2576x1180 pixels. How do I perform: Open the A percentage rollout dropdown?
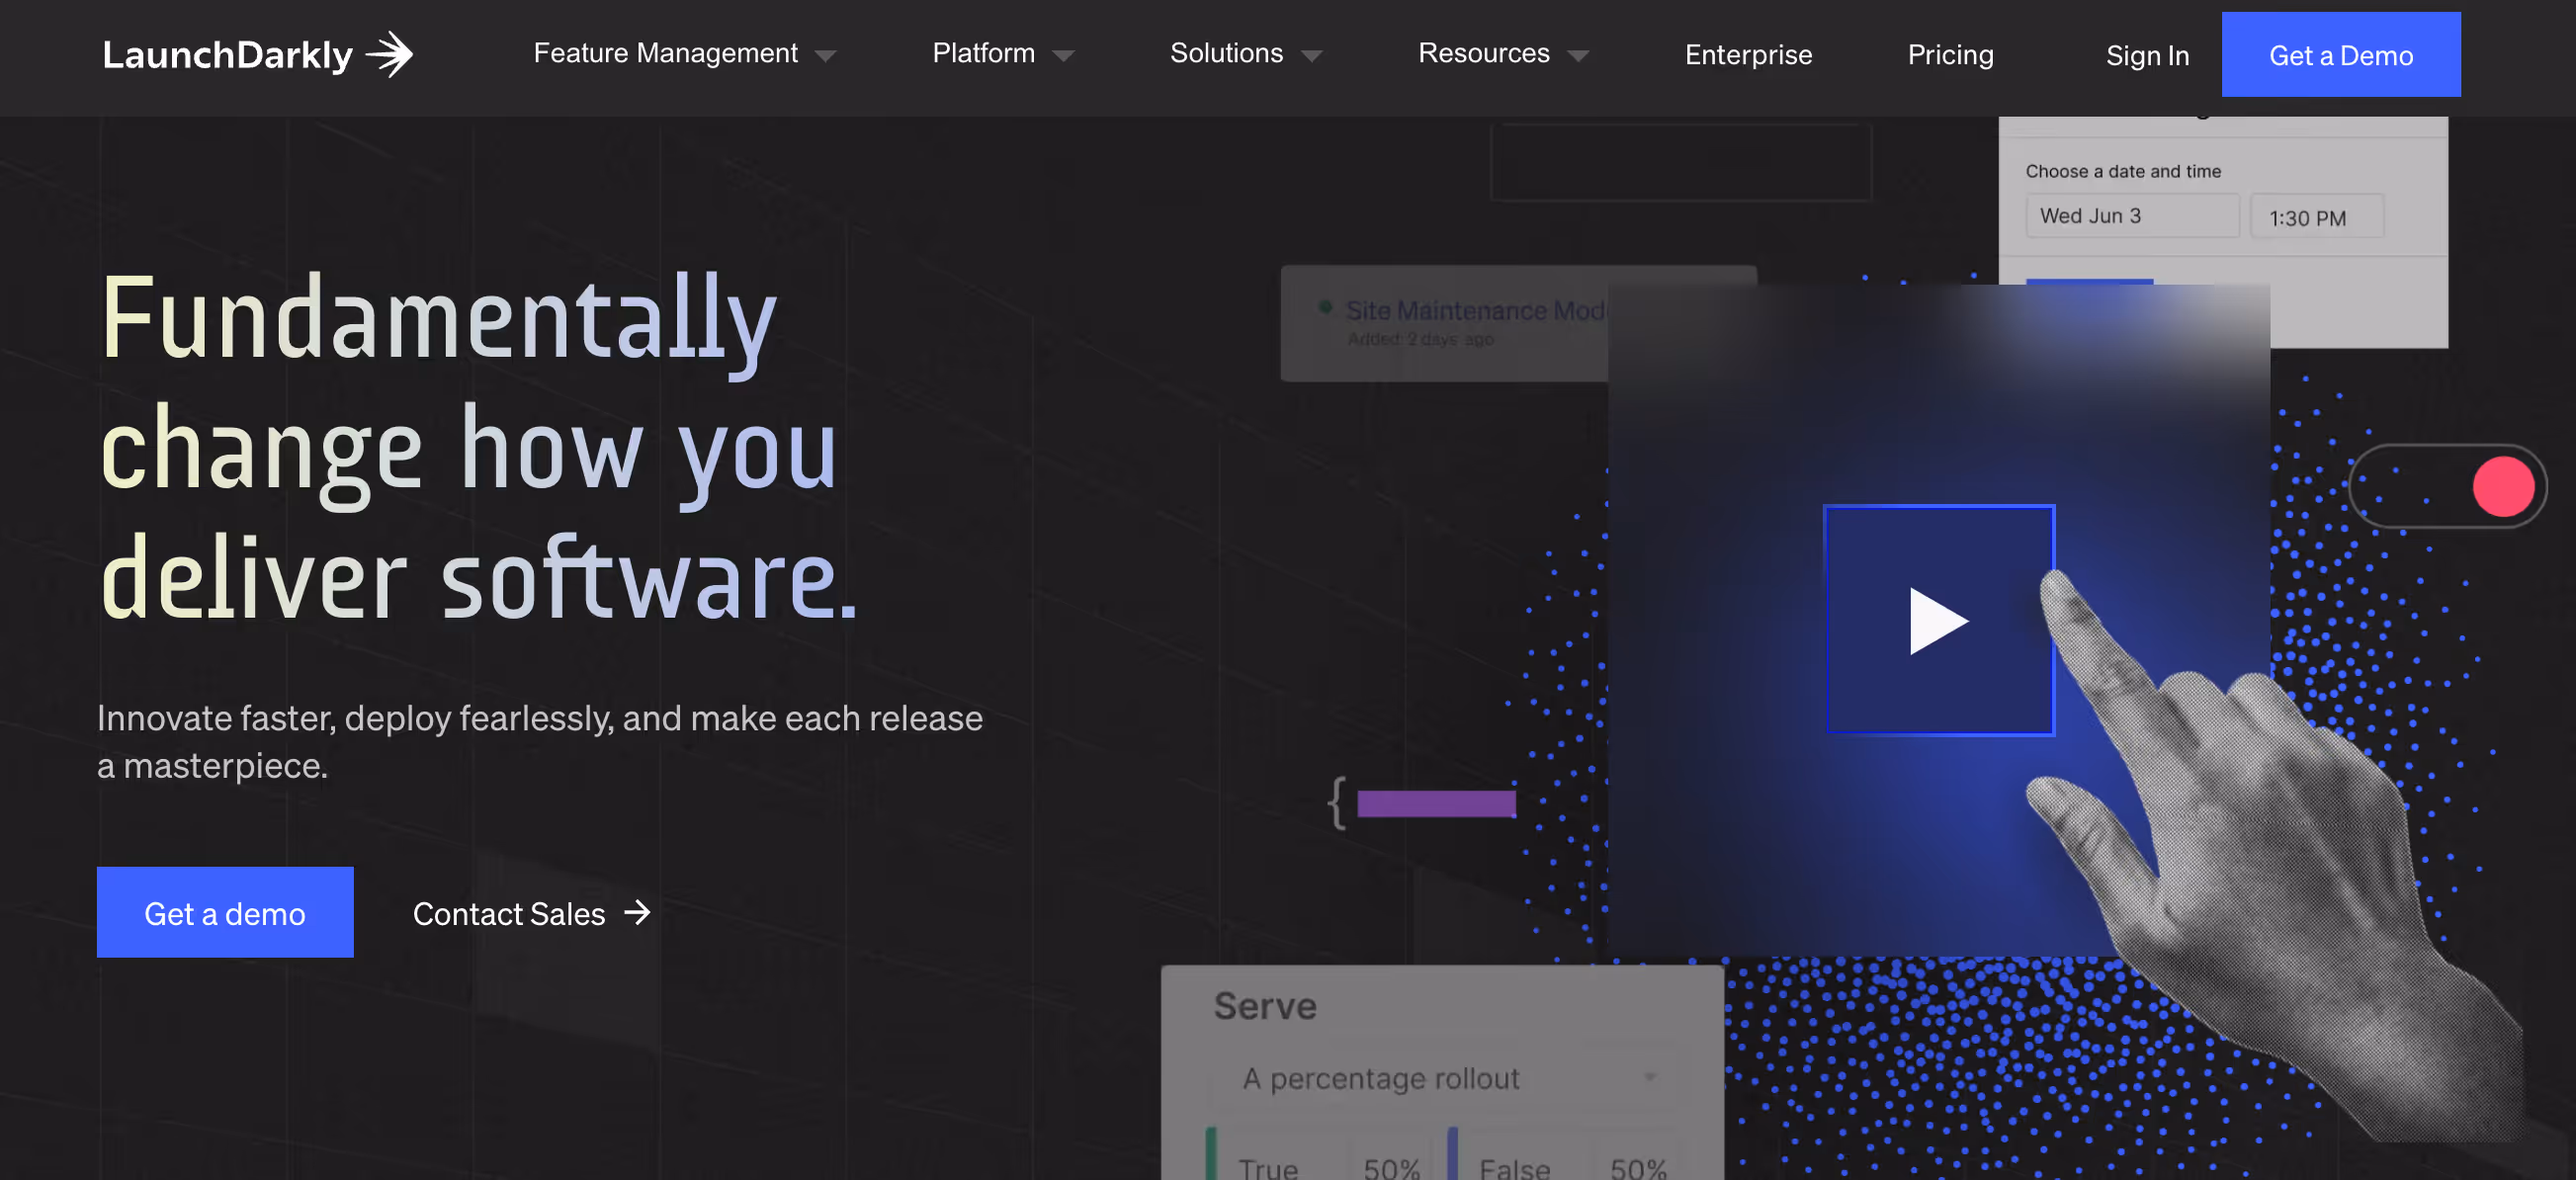(1444, 1078)
